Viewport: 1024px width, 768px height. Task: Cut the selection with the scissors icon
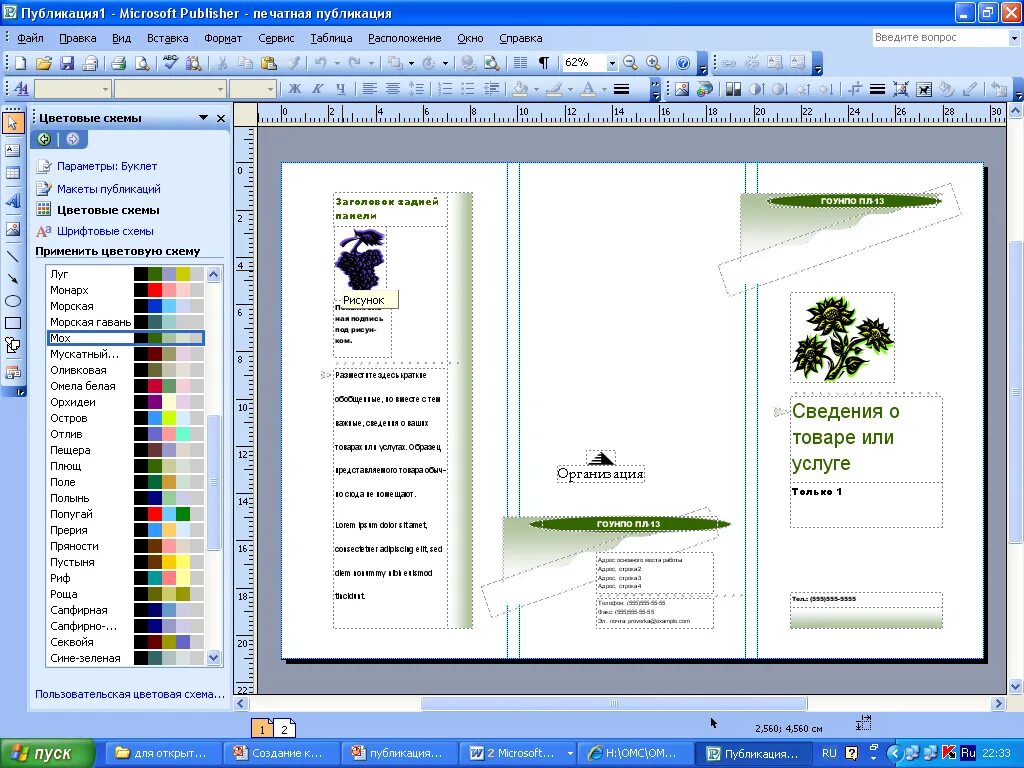point(222,63)
